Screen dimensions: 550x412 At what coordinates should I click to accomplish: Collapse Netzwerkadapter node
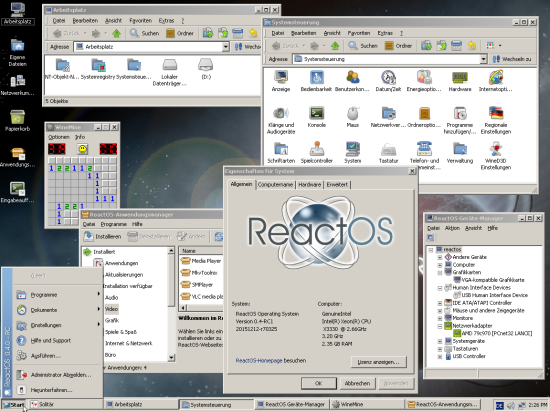pyautogui.click(x=440, y=326)
